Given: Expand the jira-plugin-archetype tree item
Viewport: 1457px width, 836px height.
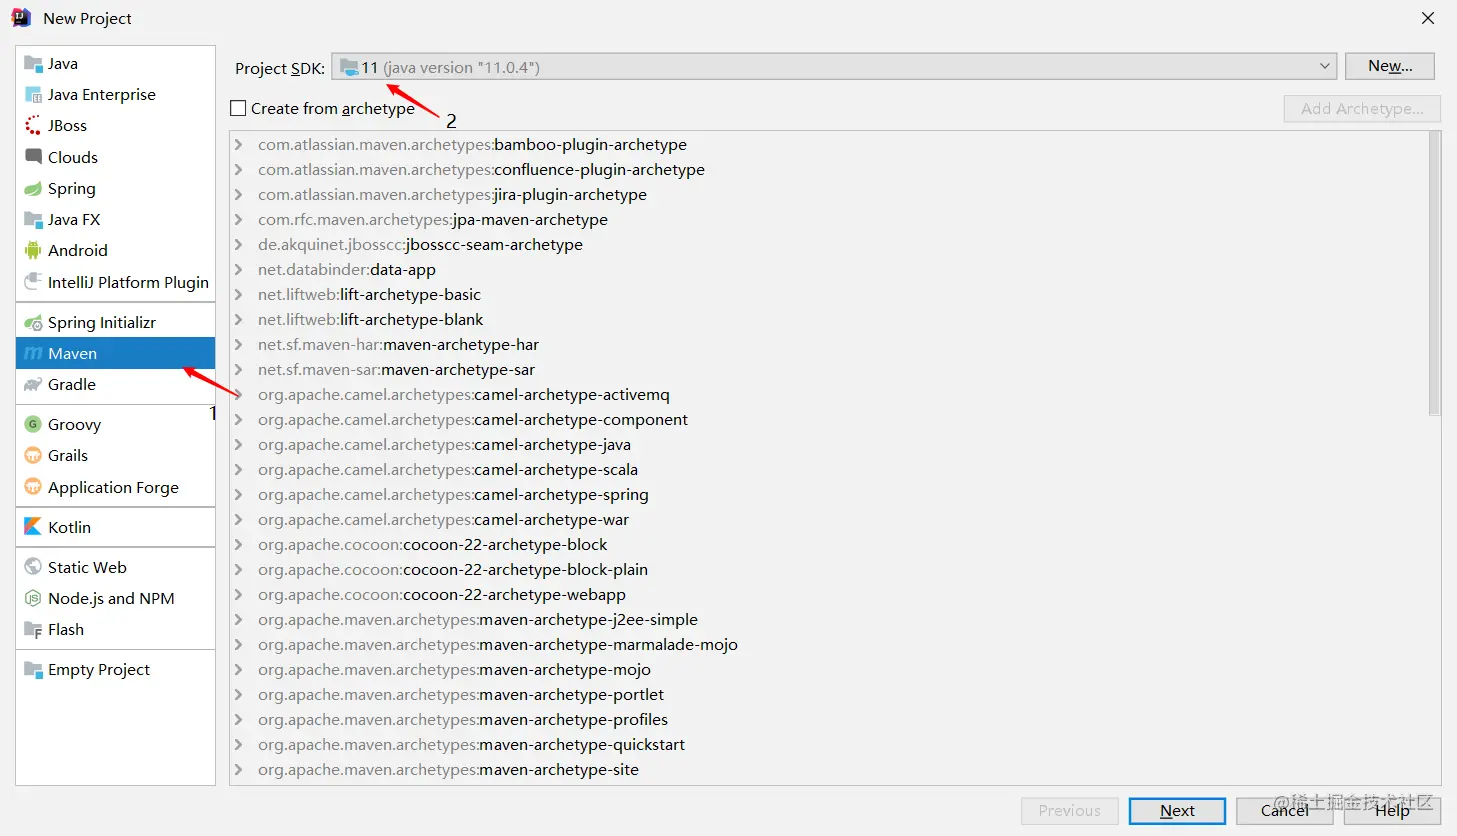Looking at the screenshot, I should (238, 194).
